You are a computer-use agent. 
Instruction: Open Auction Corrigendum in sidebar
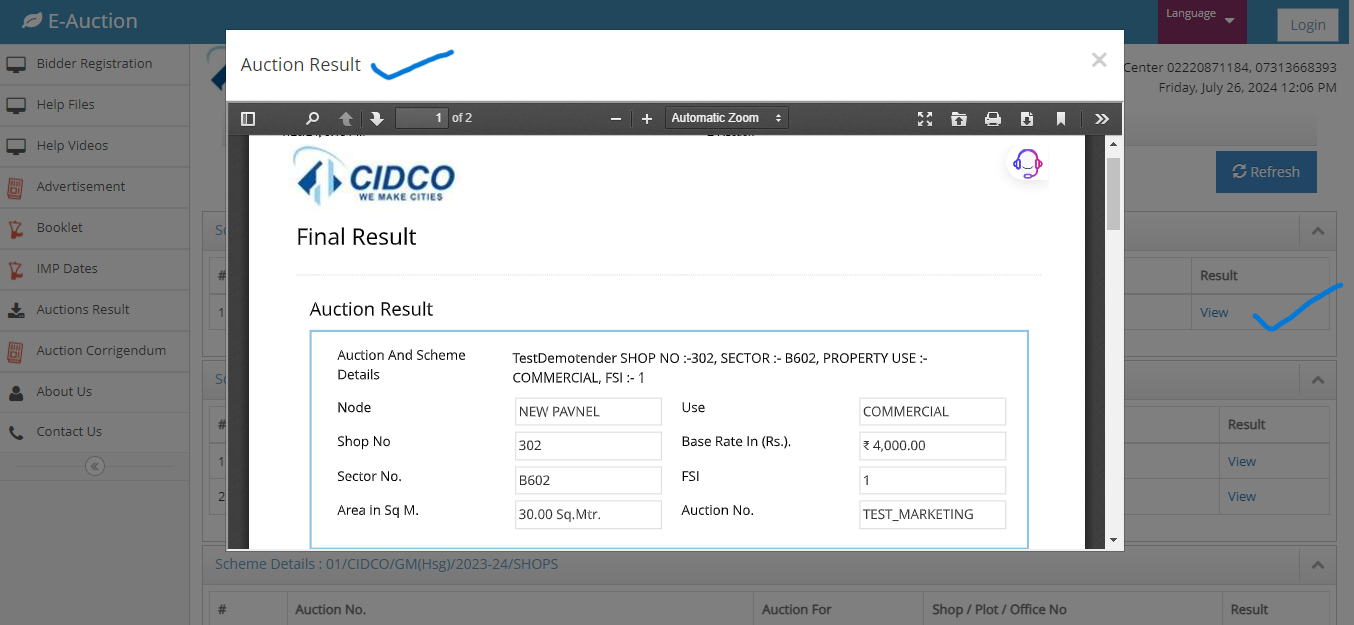(95, 351)
